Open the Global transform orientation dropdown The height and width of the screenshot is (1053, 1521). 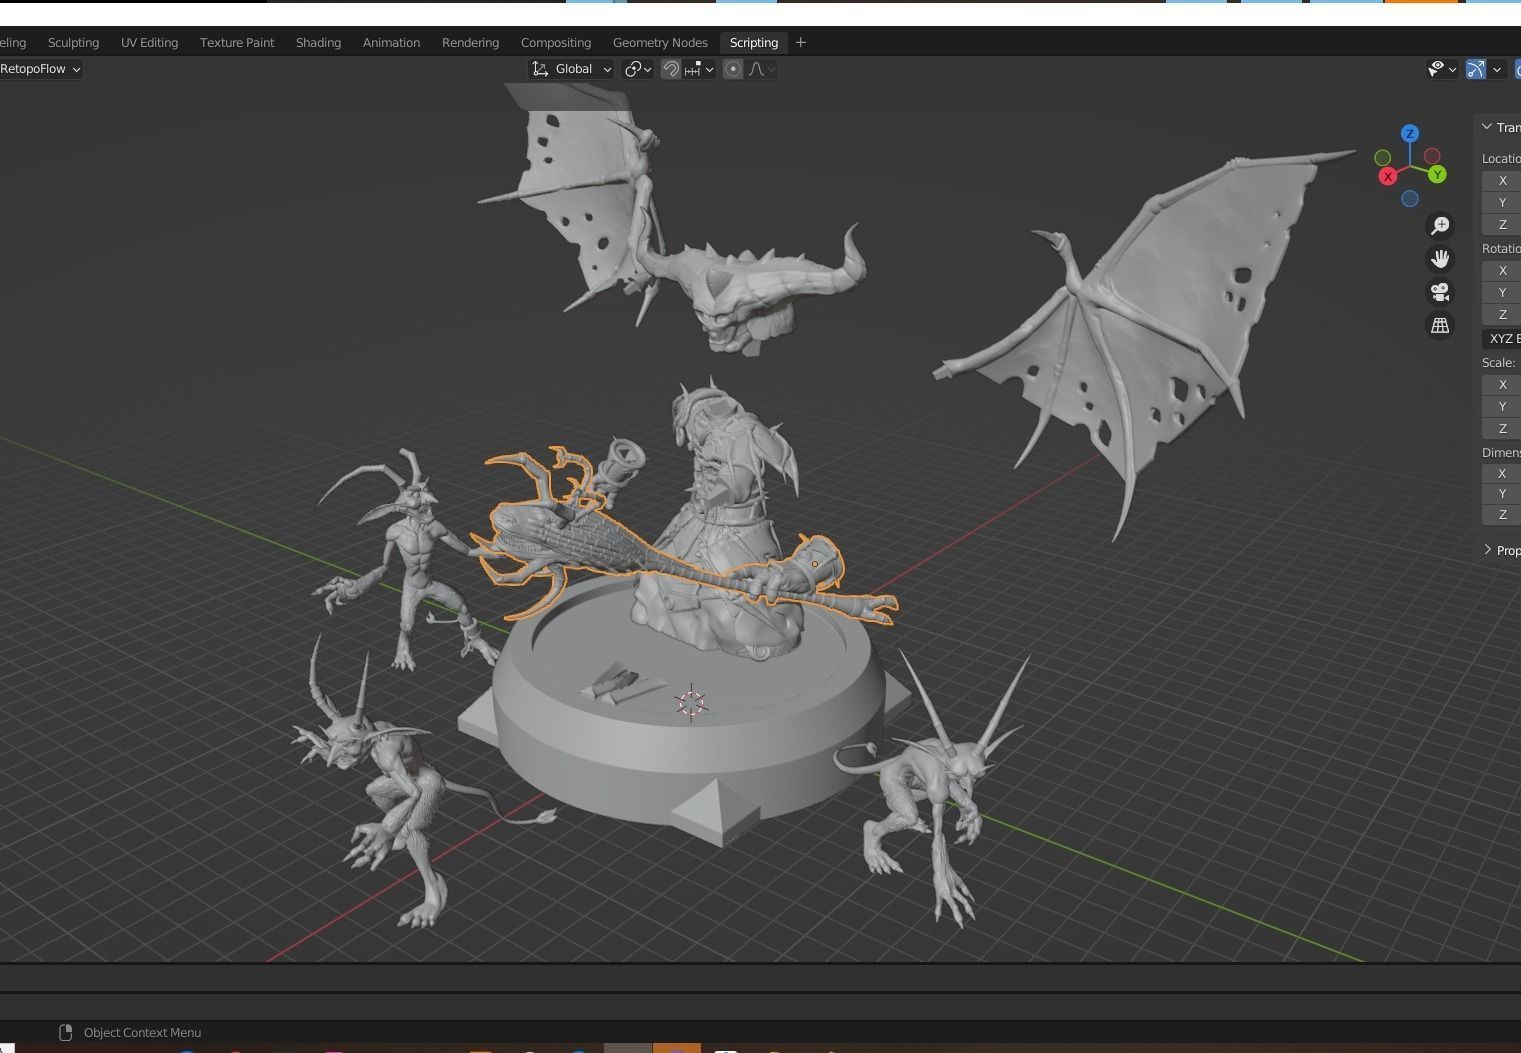pyautogui.click(x=571, y=69)
